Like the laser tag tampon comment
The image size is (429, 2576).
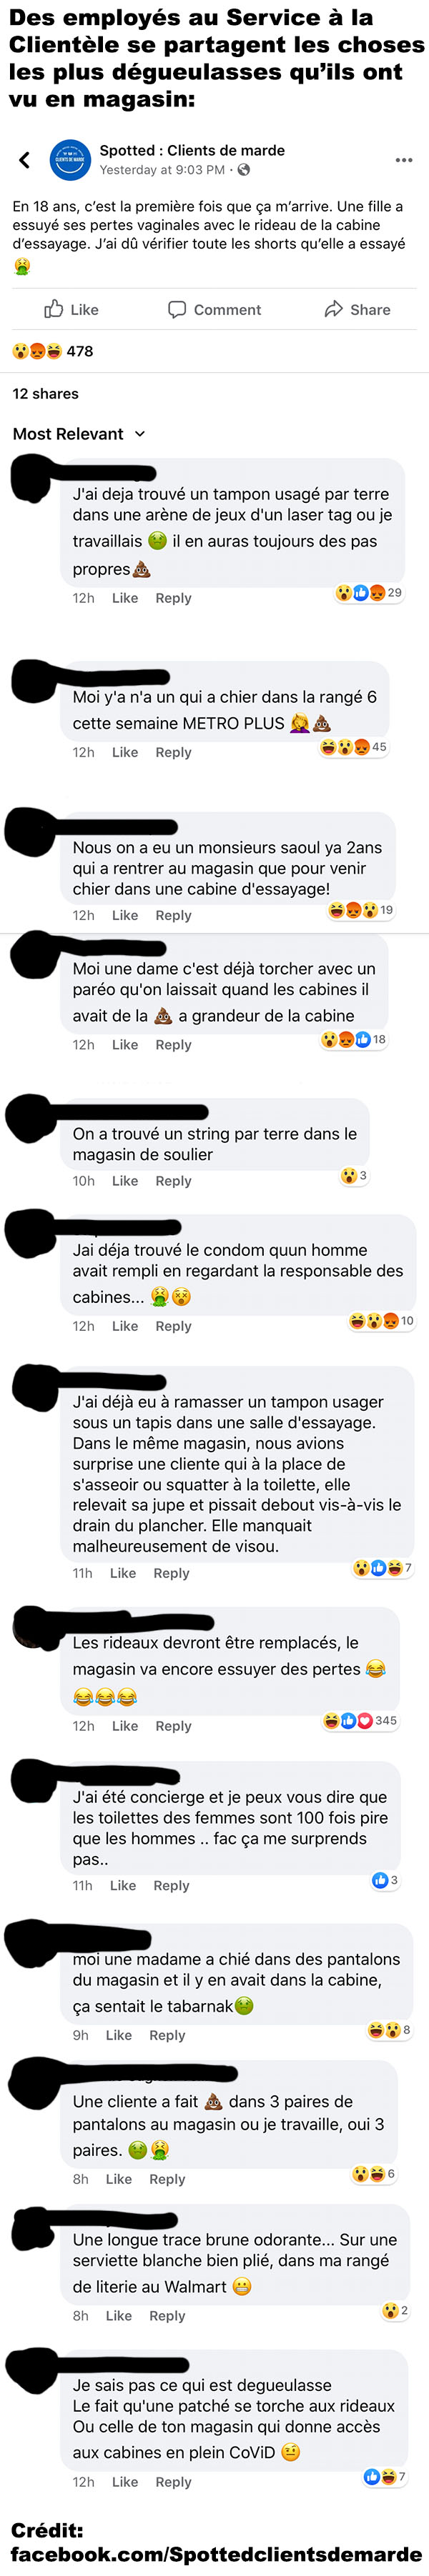pyautogui.click(x=125, y=598)
